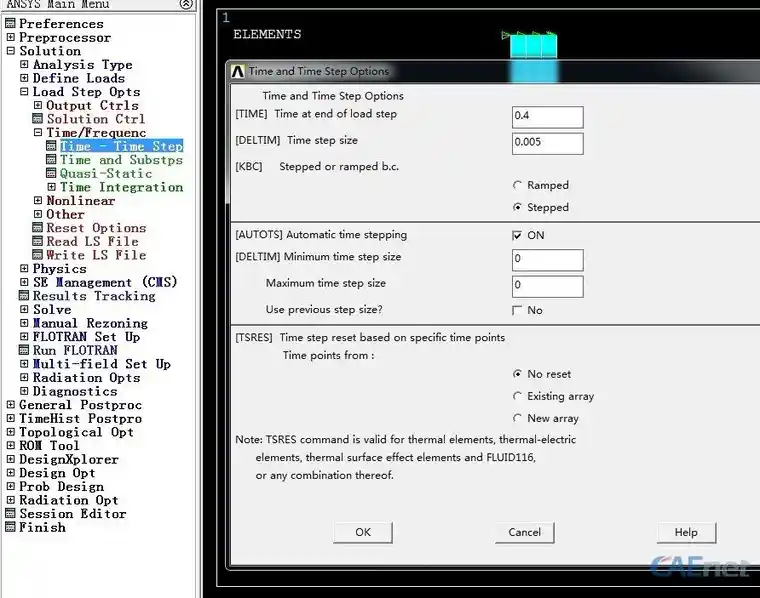This screenshot has width=760, height=598.
Task: Collapse the Load Step Opts node
Action: click(24, 91)
